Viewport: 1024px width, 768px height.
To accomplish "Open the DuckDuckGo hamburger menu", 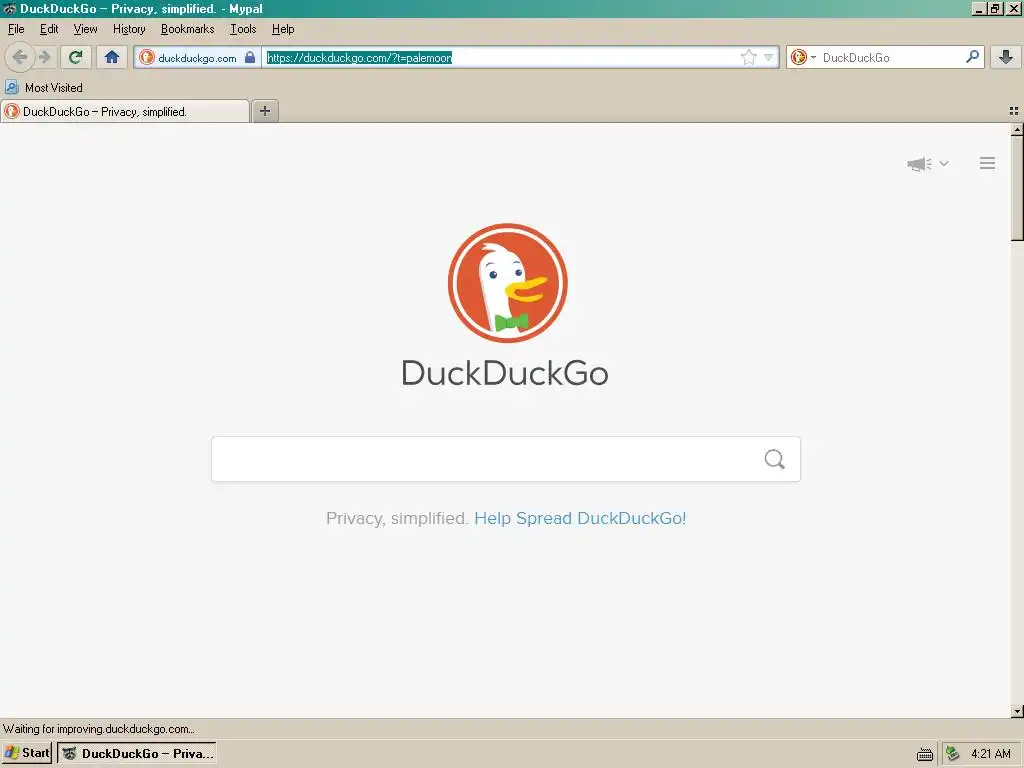I will [987, 163].
